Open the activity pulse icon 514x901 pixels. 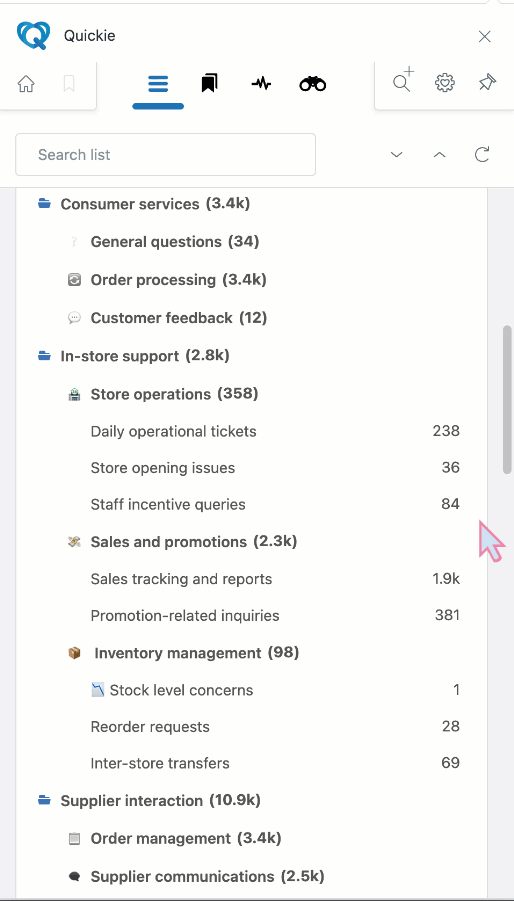click(x=261, y=84)
